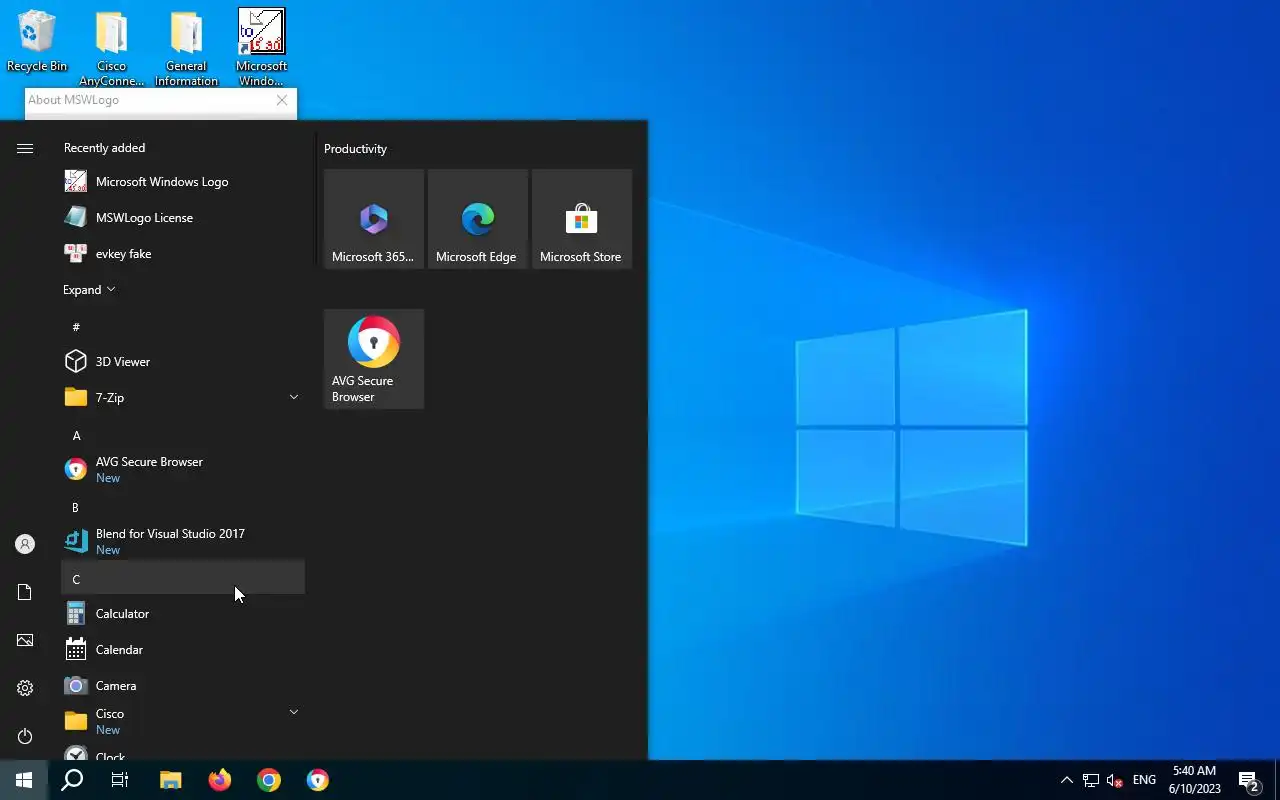This screenshot has height=800, width=1280.
Task: Open File Explorer from the taskbar
Action: (x=171, y=780)
